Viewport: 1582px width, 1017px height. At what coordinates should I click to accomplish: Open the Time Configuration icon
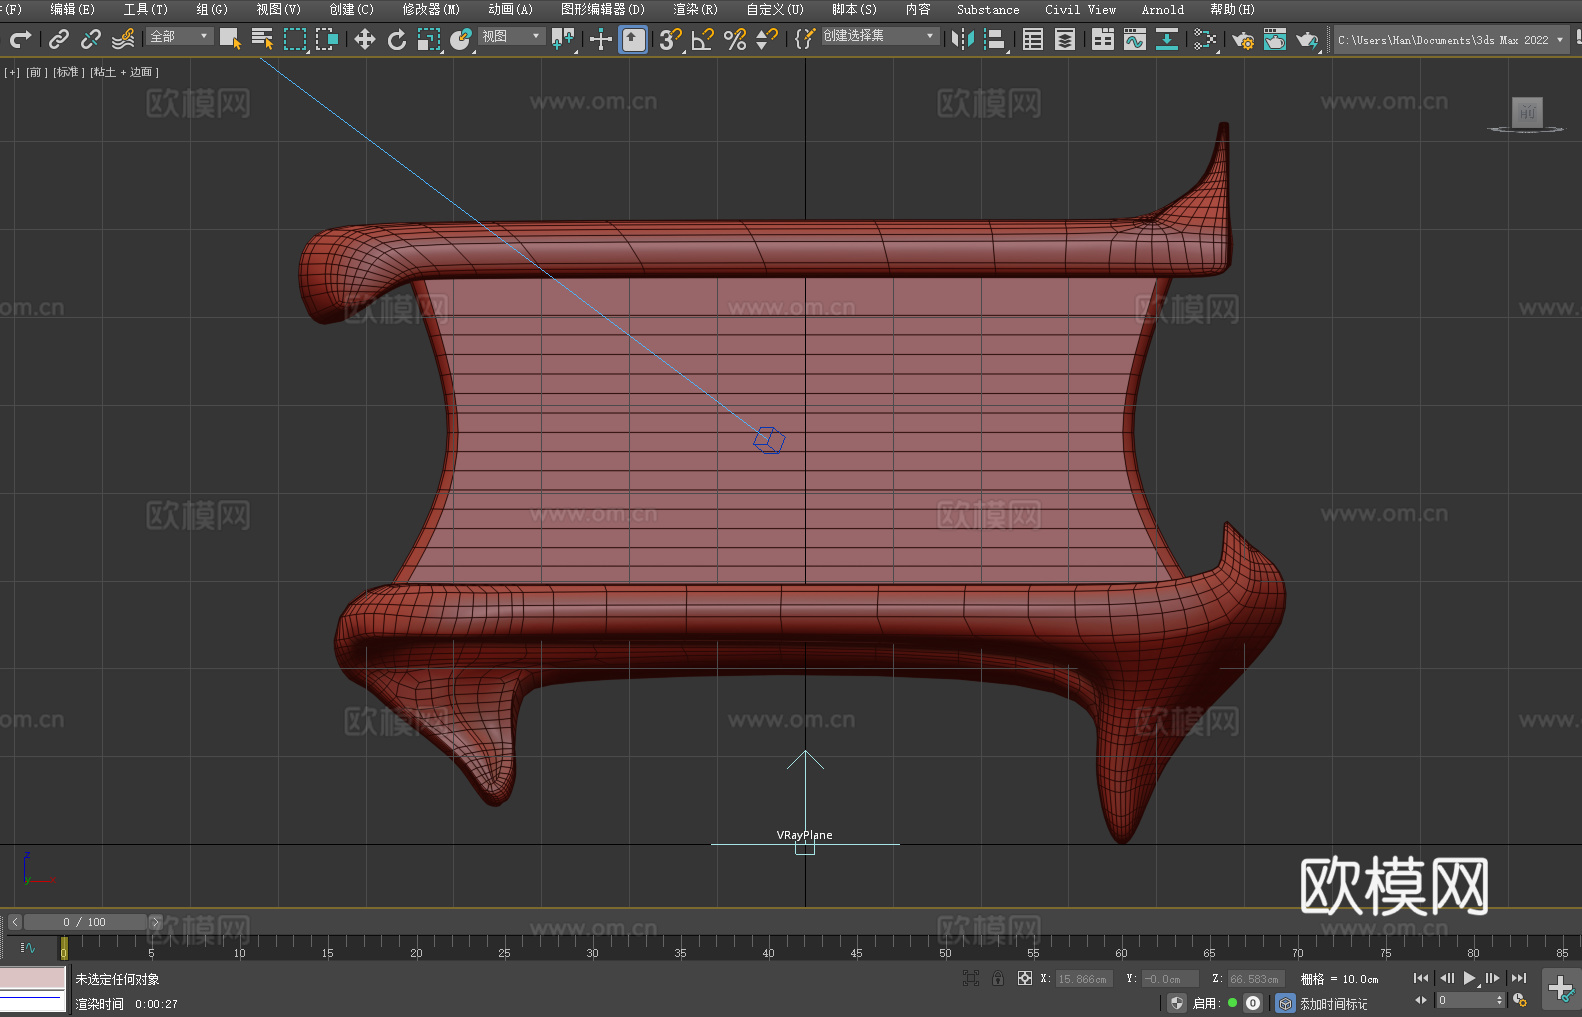coord(1520,1000)
